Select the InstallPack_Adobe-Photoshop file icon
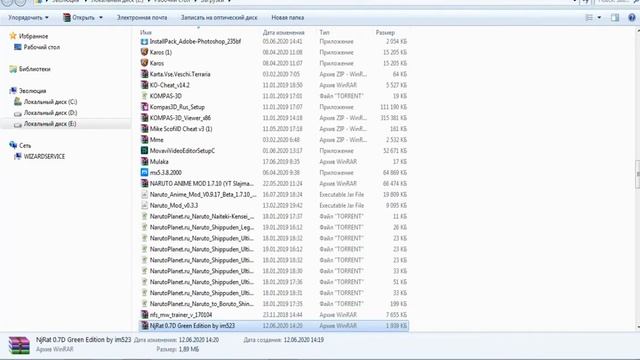The width and height of the screenshot is (640, 360). pos(144,42)
